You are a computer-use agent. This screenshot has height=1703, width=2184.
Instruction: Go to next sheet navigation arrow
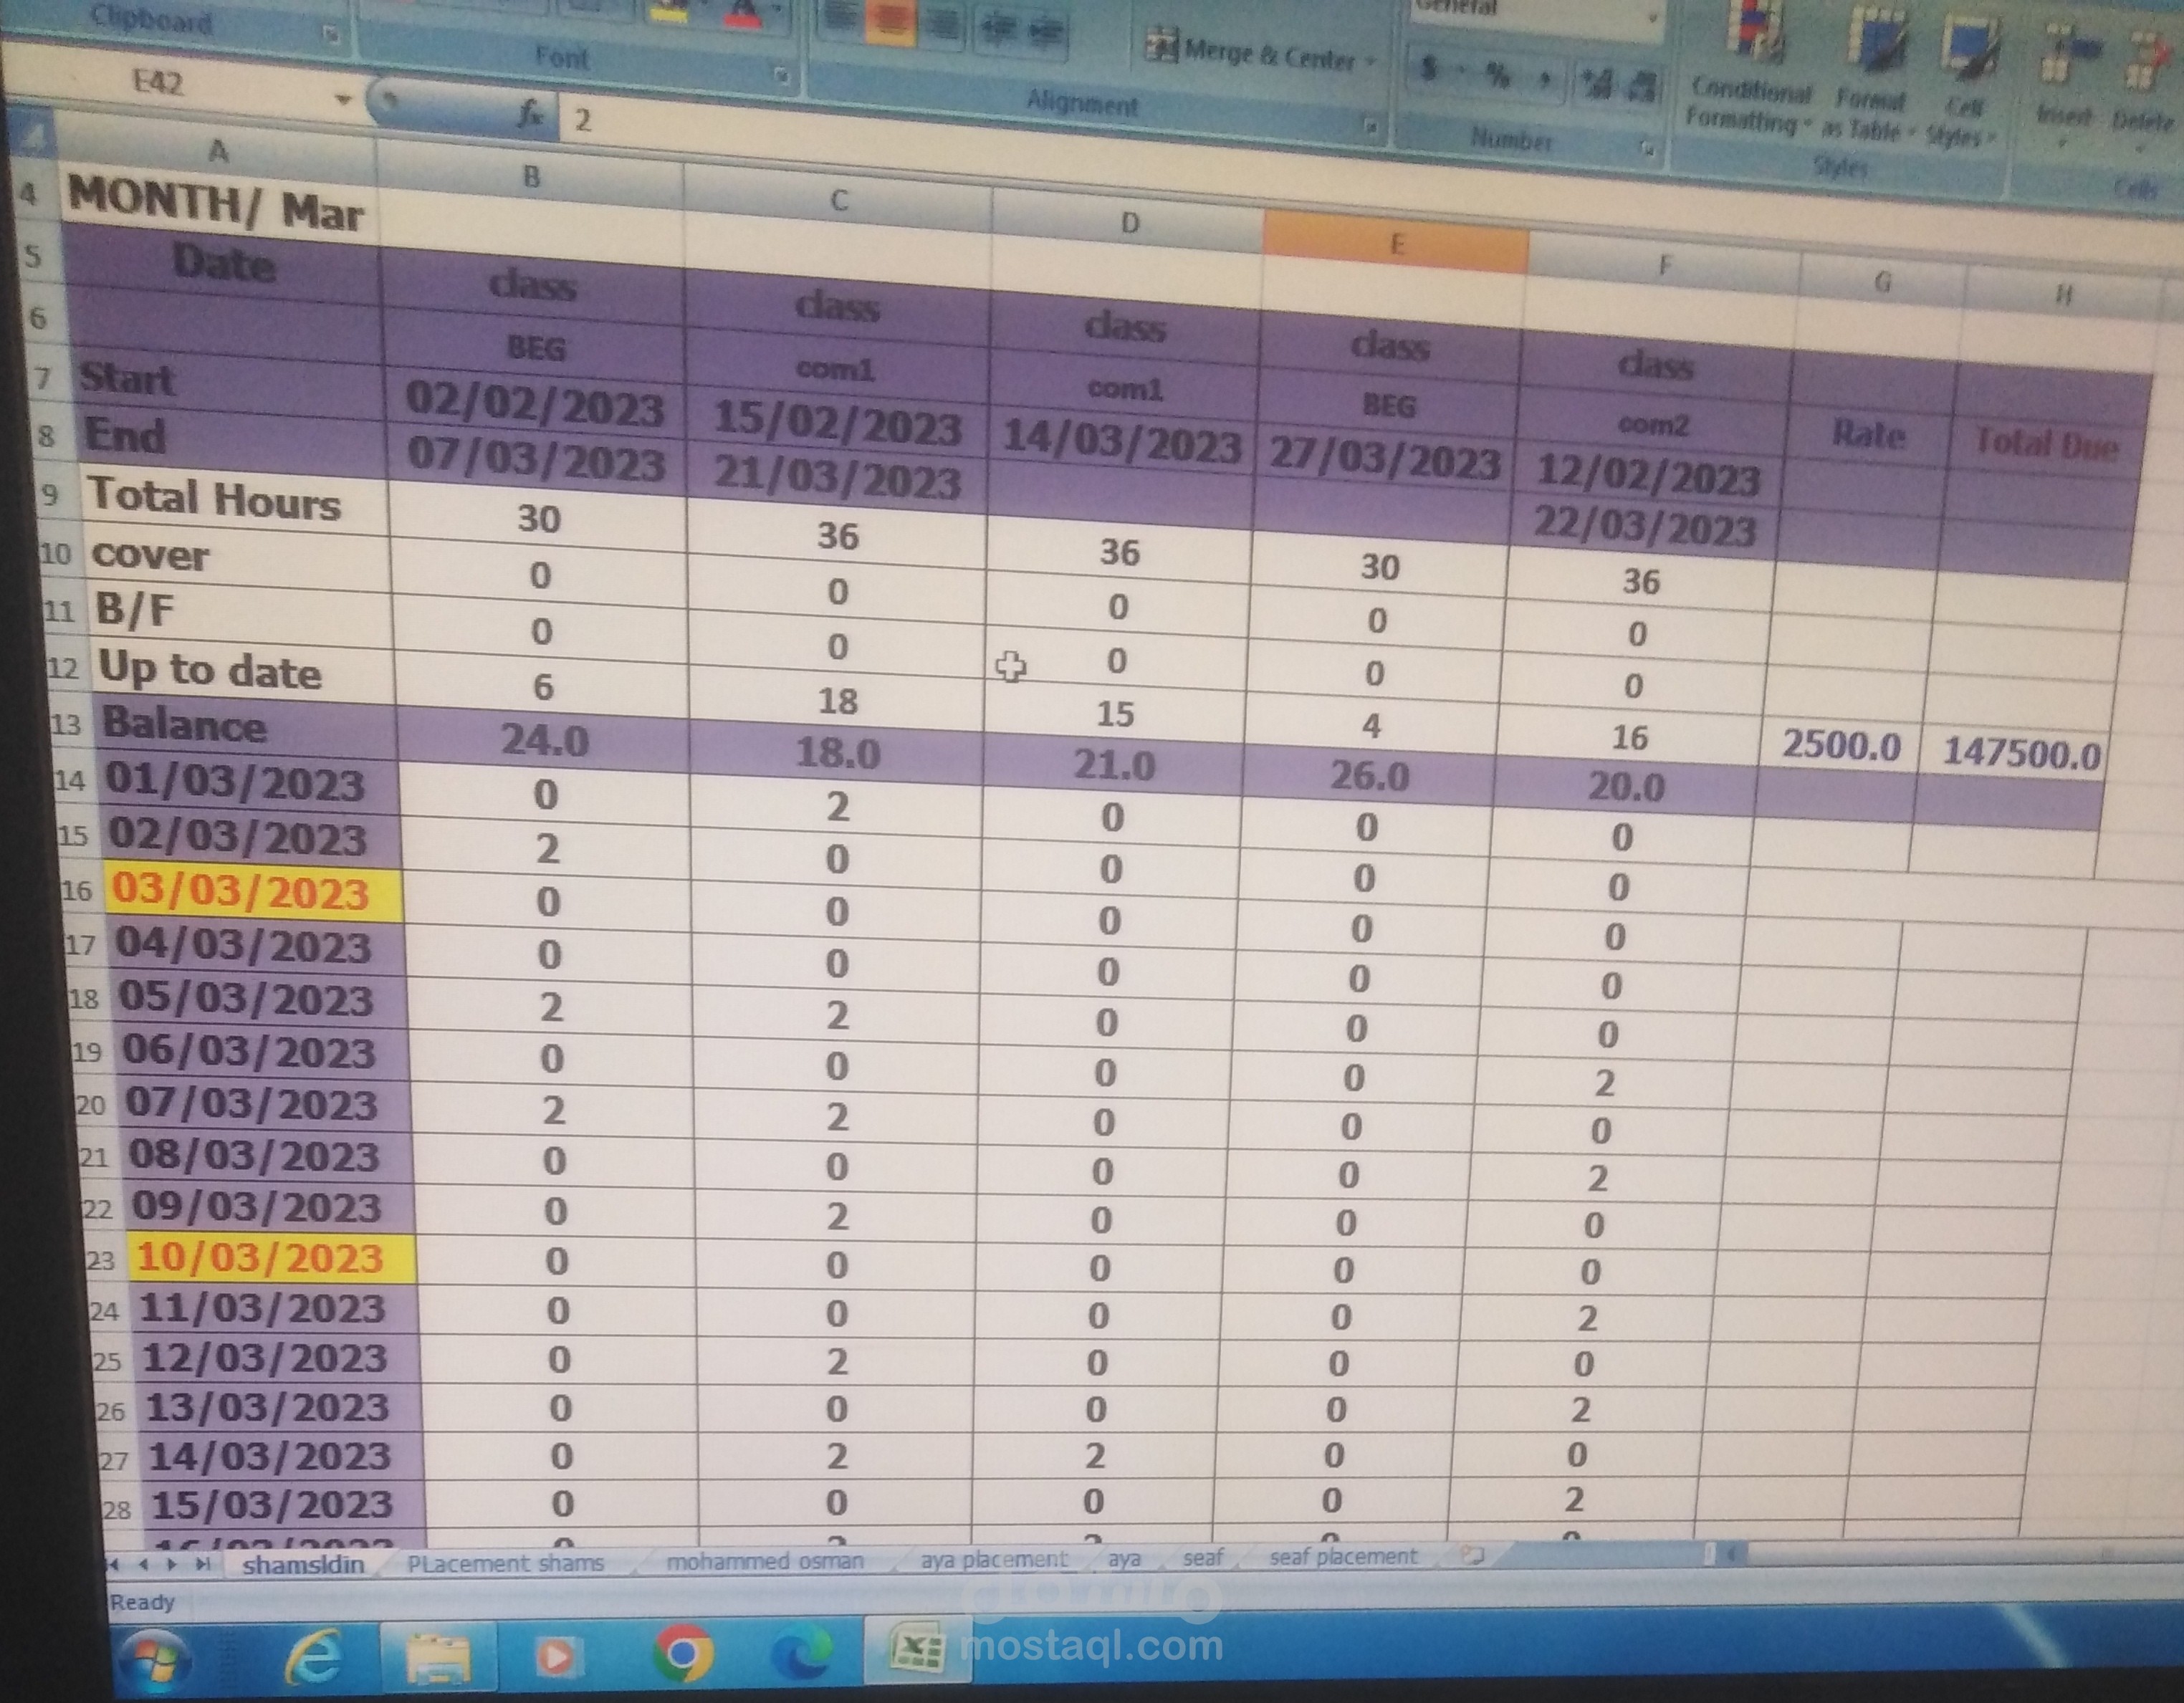[173, 1563]
